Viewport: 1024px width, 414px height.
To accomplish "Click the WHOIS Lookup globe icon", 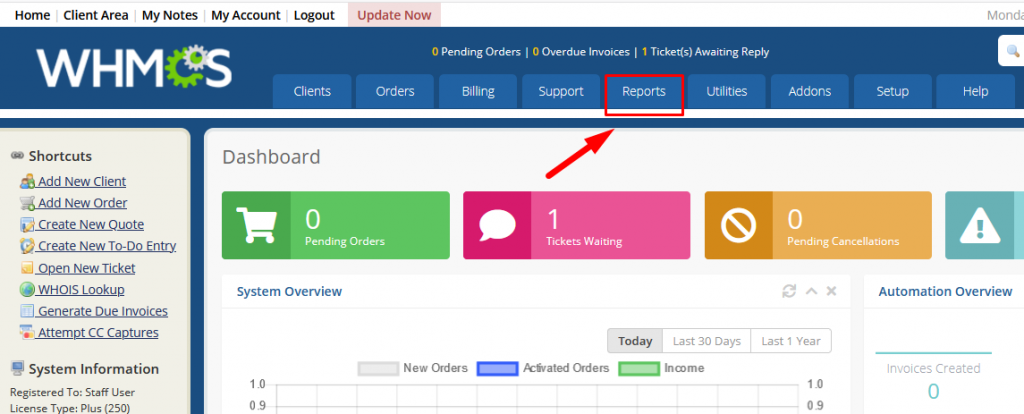I will pos(27,289).
